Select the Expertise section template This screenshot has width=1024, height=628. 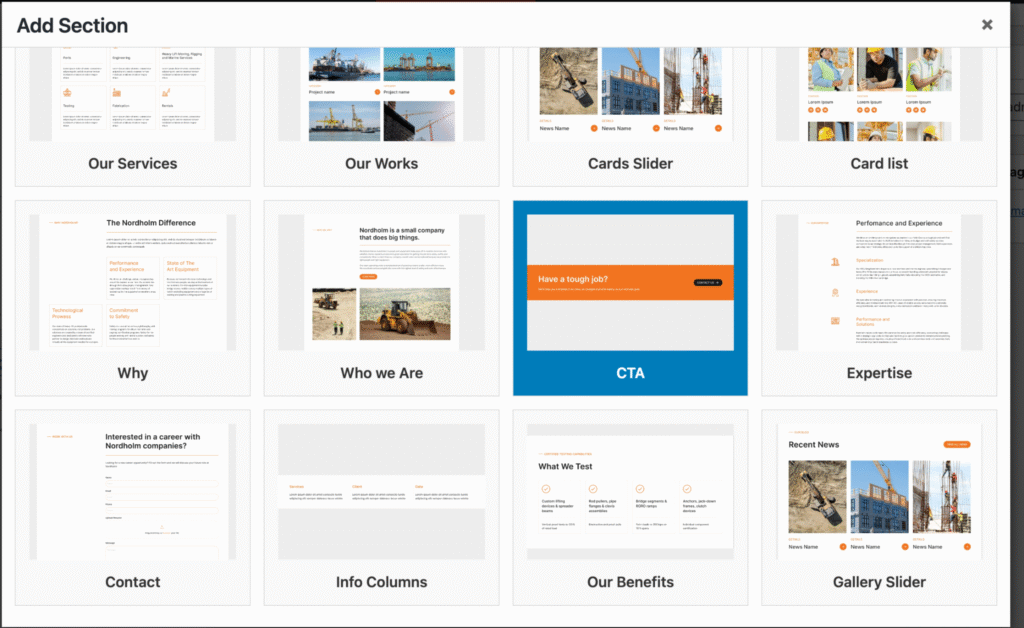[879, 298]
